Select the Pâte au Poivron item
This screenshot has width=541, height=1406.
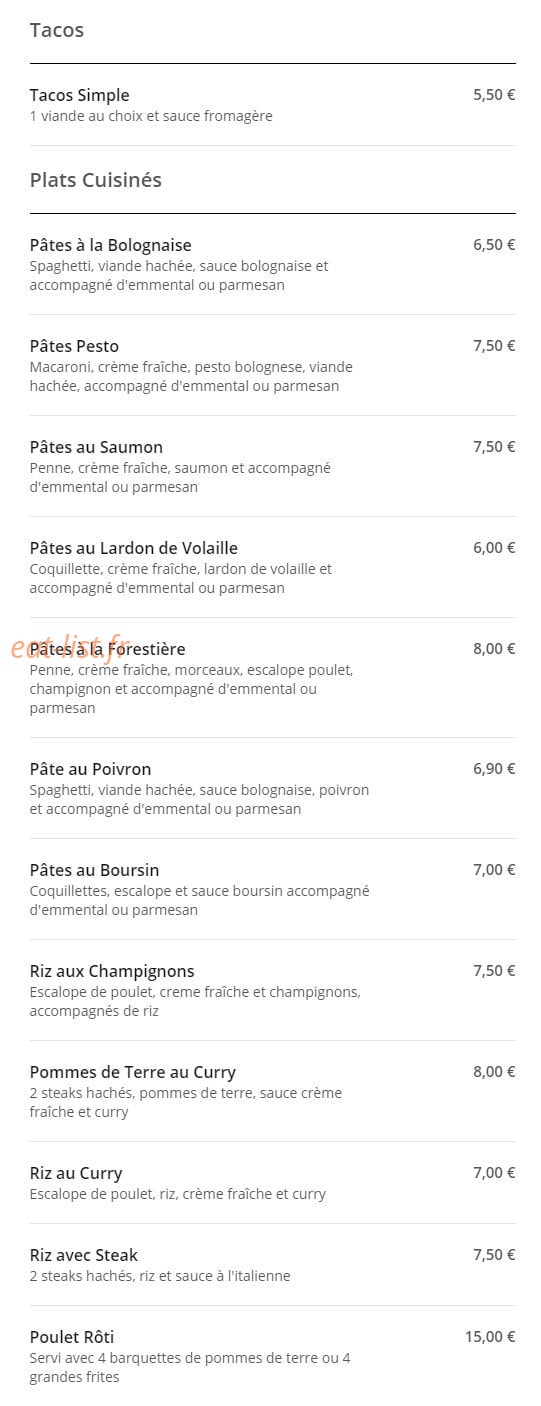pos(272,789)
